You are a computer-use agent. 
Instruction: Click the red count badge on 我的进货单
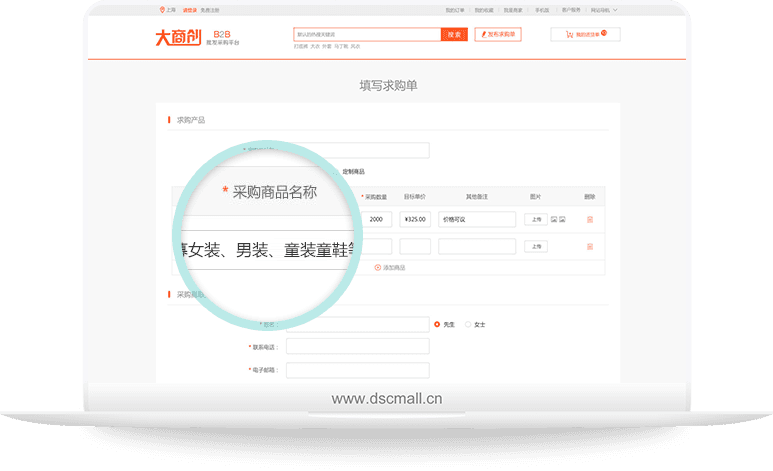tap(604, 33)
